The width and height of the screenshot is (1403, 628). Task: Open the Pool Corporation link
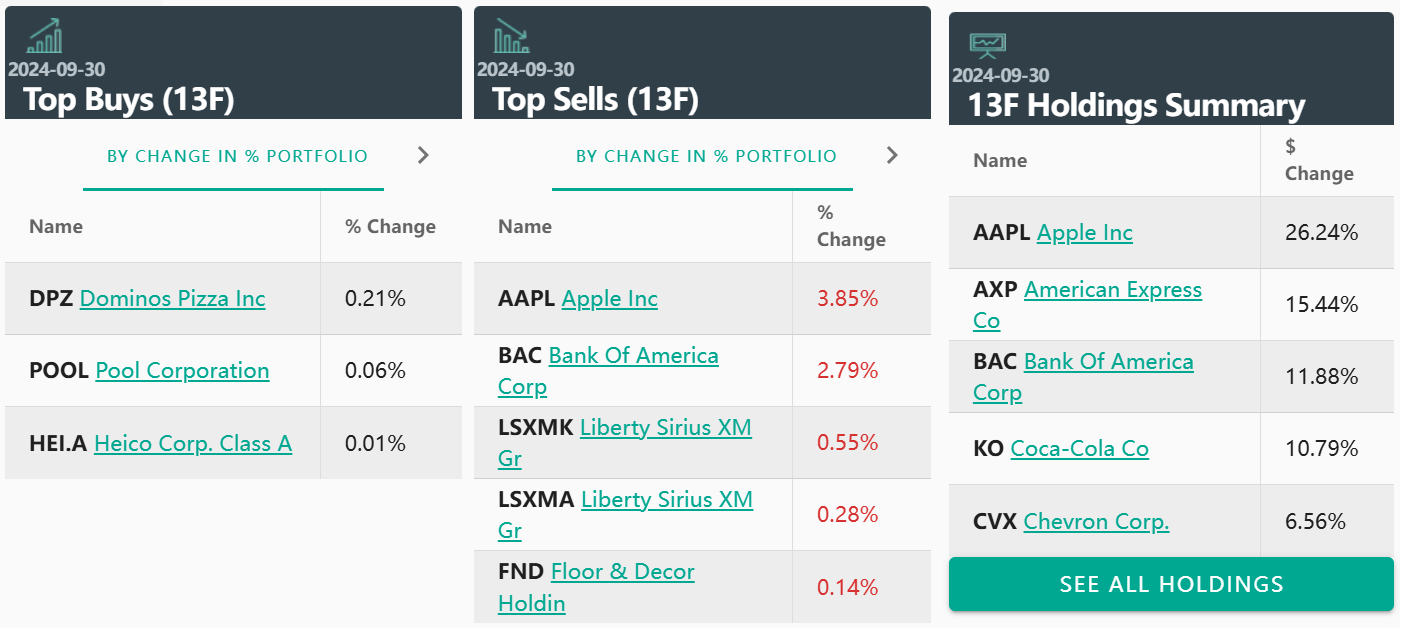click(182, 371)
